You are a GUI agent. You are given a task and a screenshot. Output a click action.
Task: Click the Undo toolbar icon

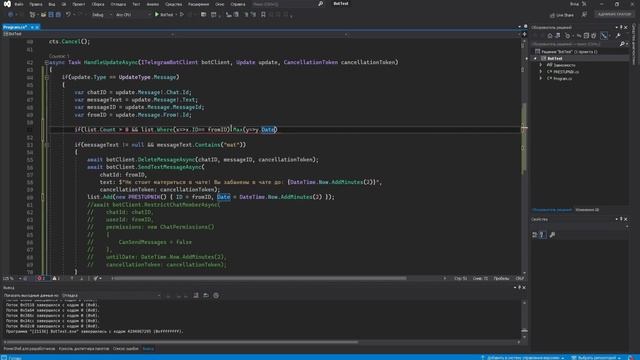68,15
